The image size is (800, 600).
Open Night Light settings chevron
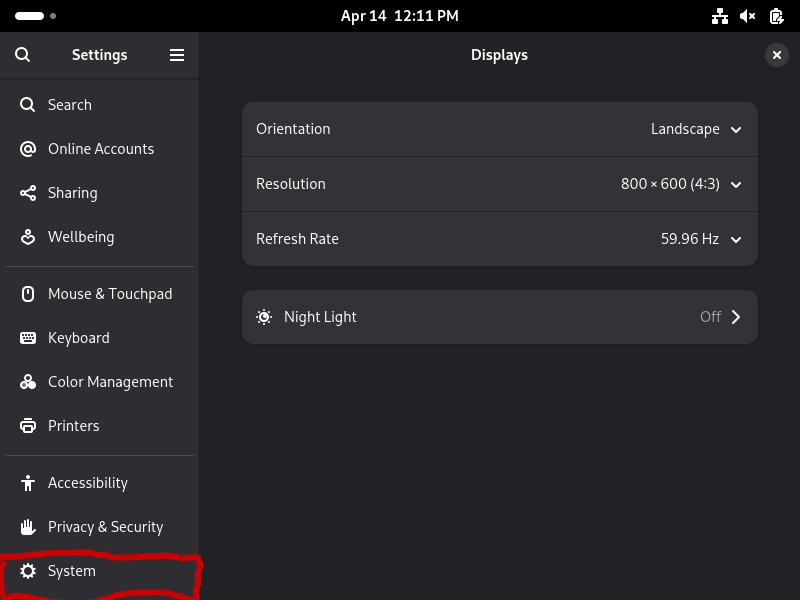[736, 317]
